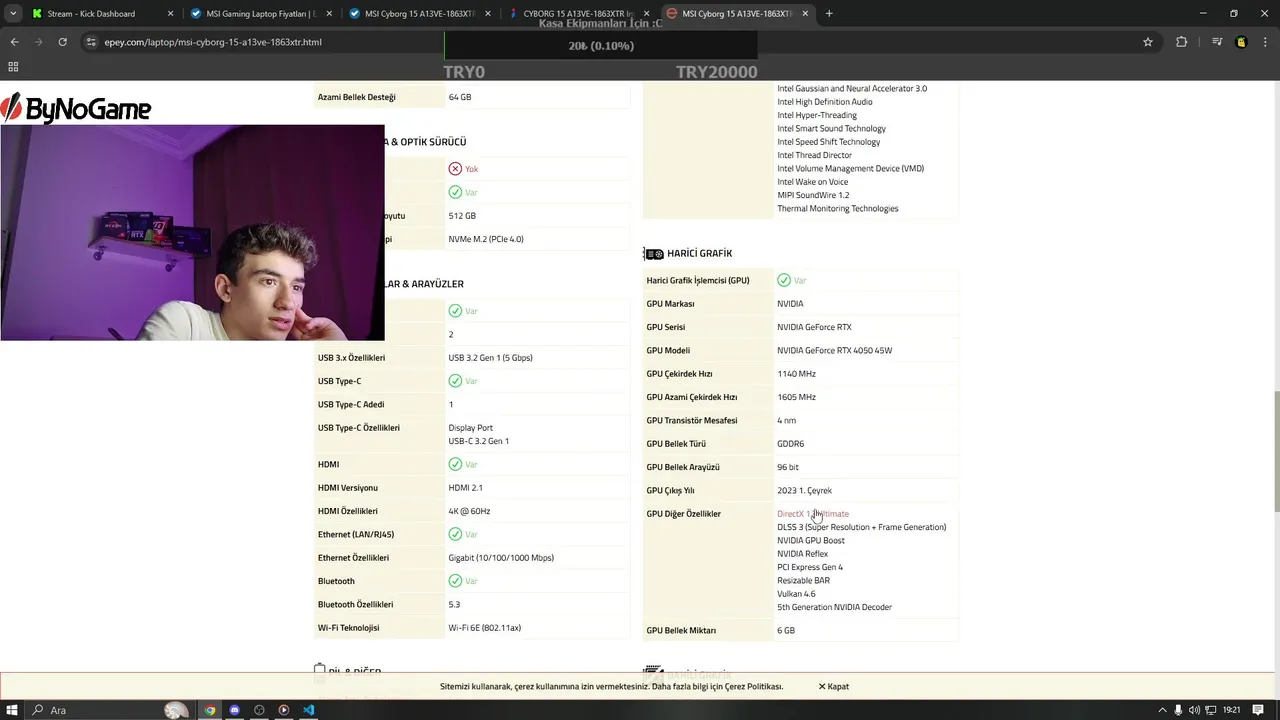Image resolution: width=1280 pixels, height=720 pixels.
Task: Open the volume control in system tray
Action: 1194,710
